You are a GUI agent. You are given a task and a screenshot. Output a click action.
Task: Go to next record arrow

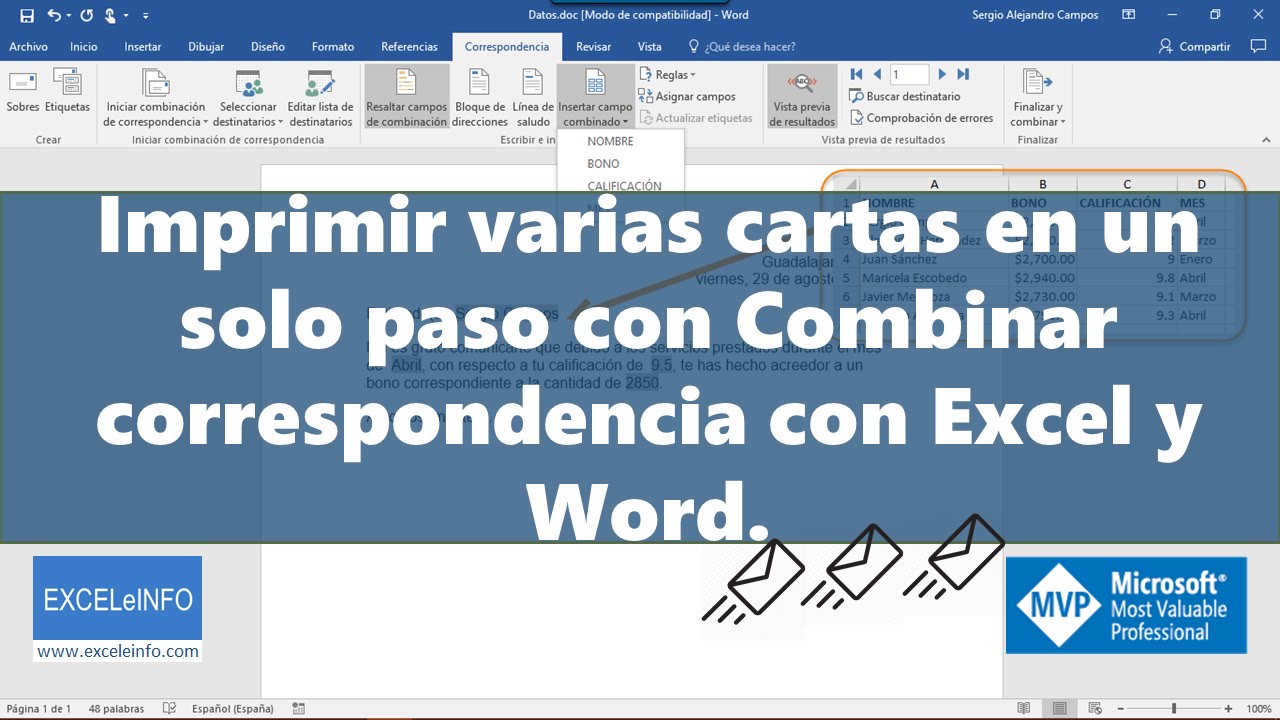pyautogui.click(x=942, y=74)
